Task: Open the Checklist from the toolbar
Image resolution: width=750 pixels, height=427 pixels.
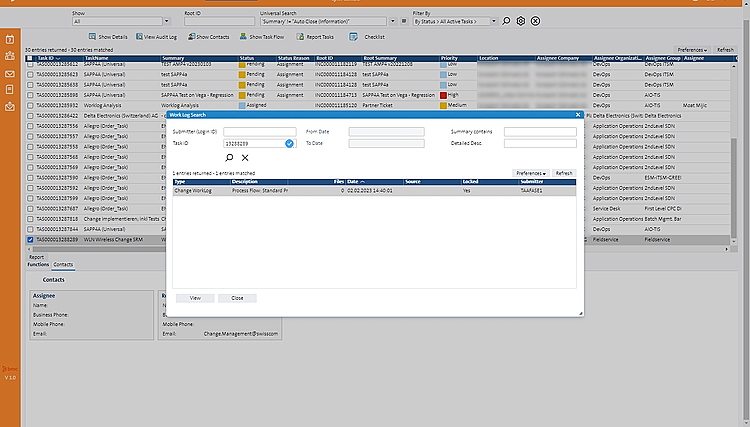Action: pos(367,36)
